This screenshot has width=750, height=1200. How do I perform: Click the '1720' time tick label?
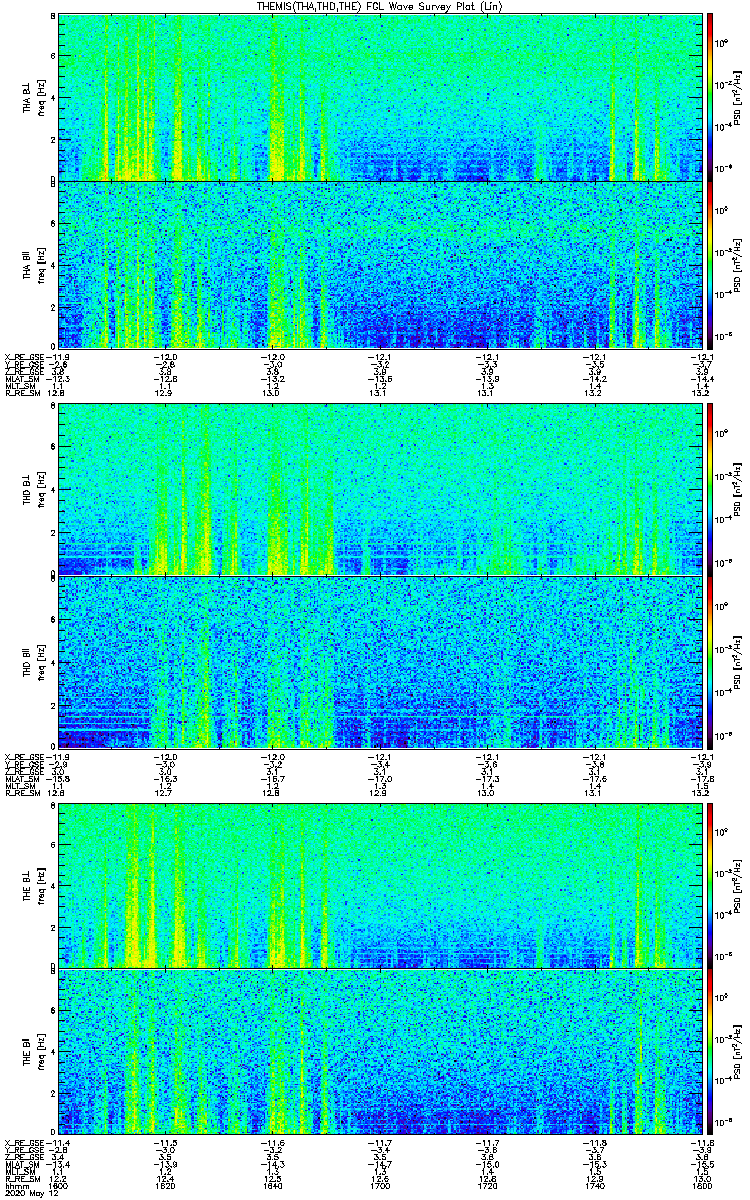(x=487, y=1186)
